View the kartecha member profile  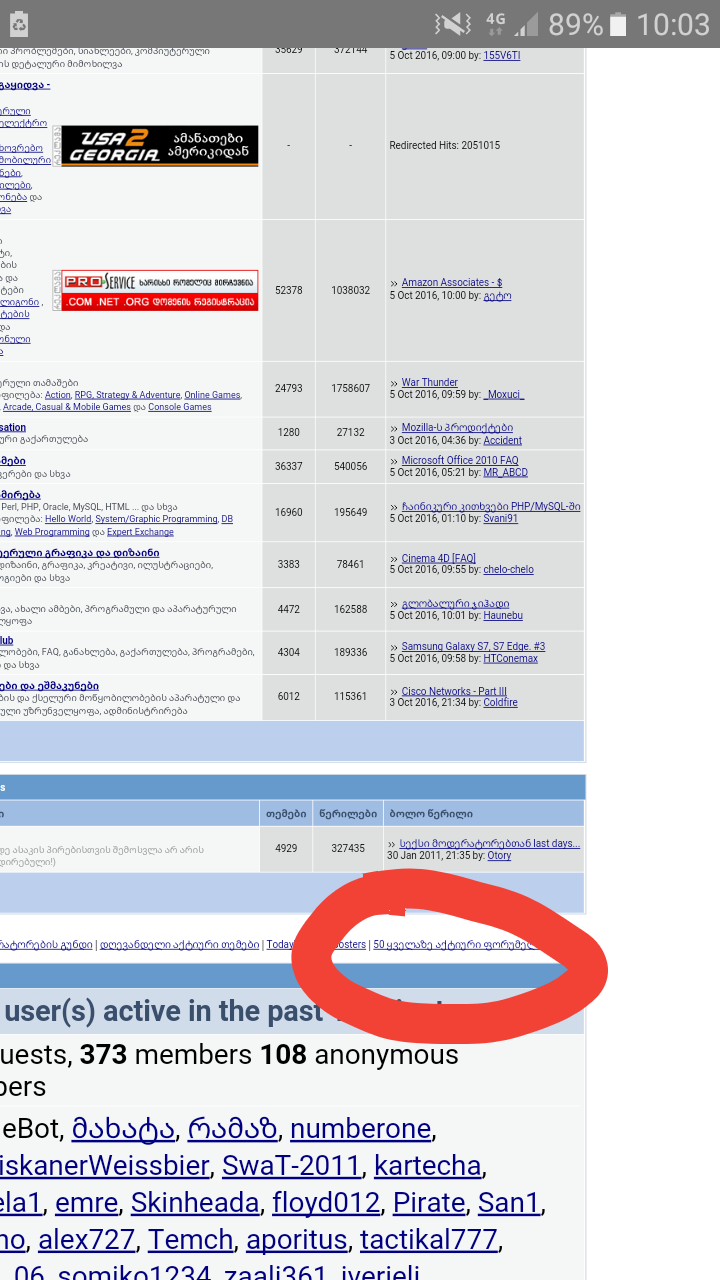(428, 1166)
